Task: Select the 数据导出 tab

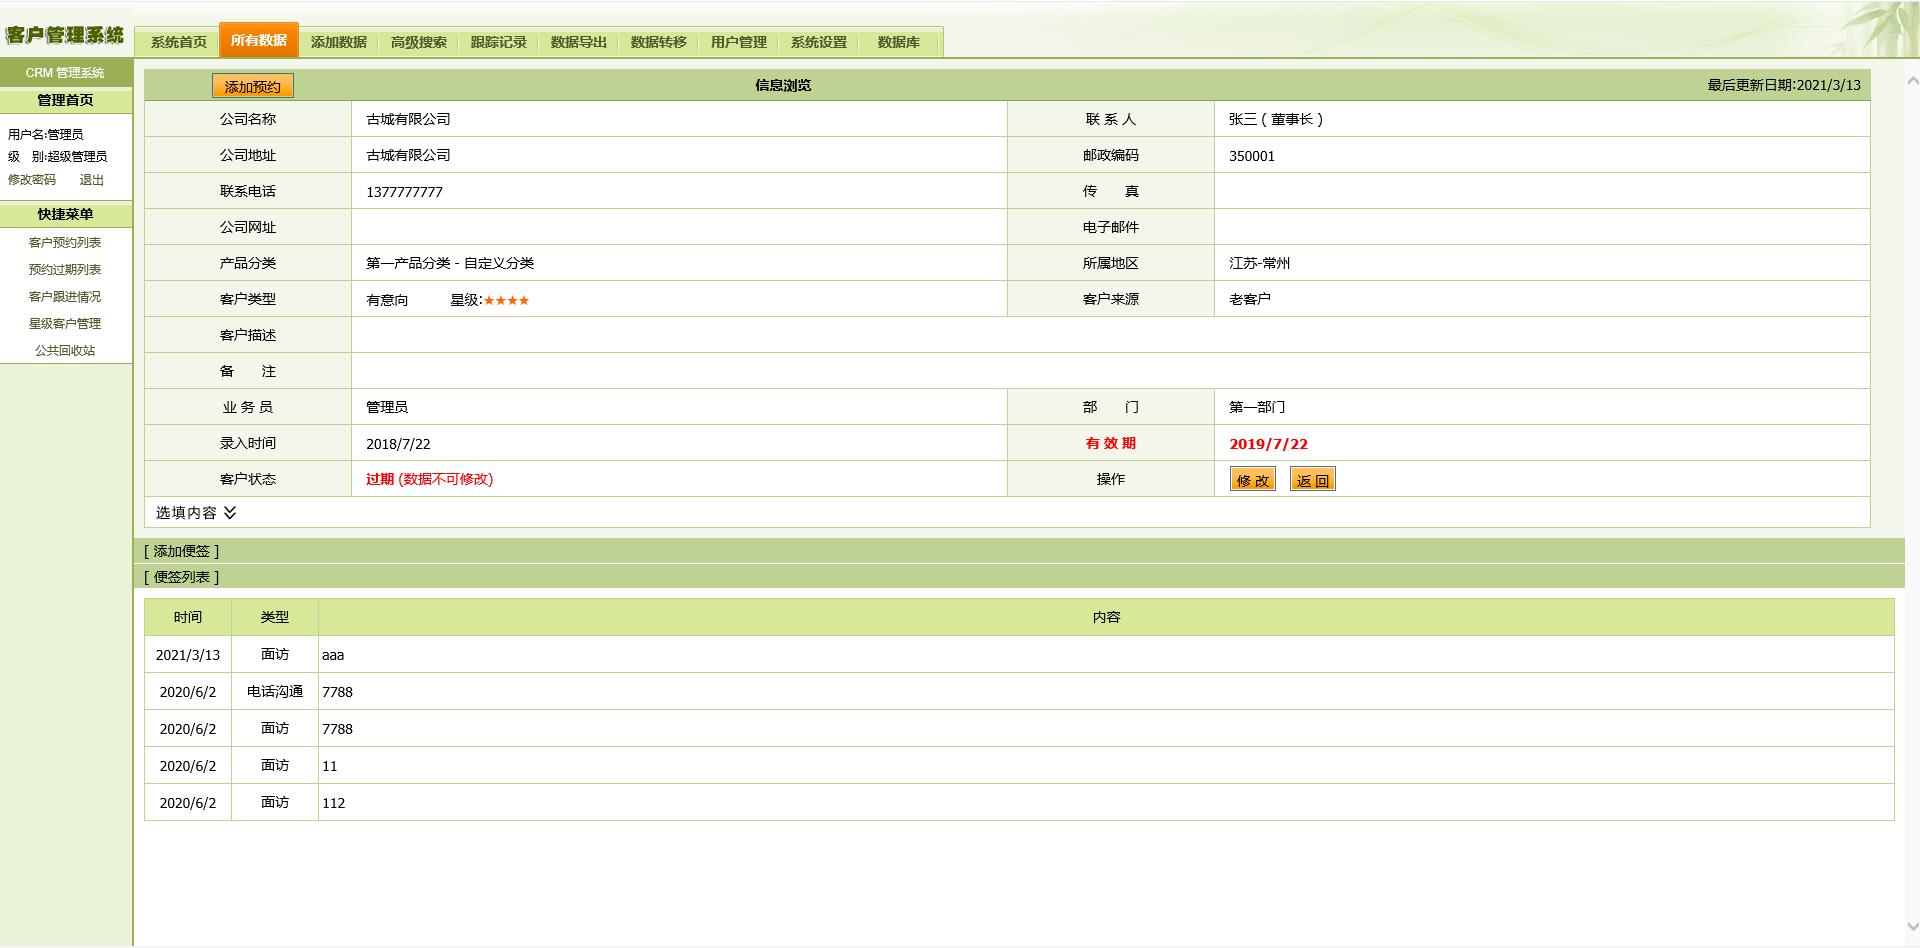Action: point(578,42)
